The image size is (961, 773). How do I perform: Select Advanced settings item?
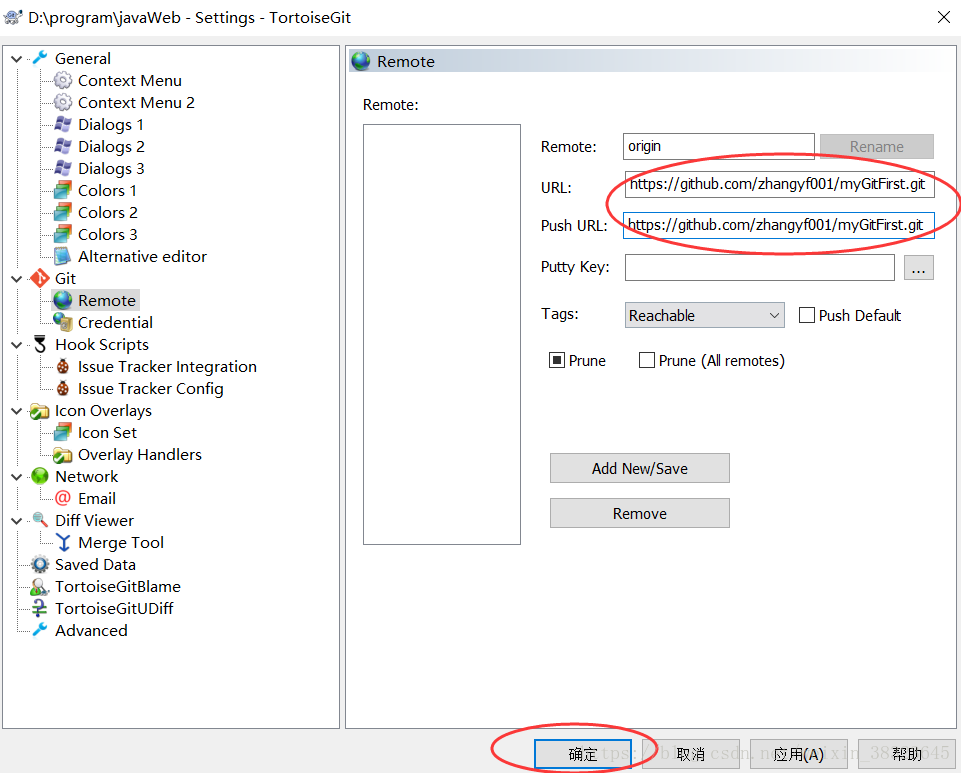coord(91,630)
